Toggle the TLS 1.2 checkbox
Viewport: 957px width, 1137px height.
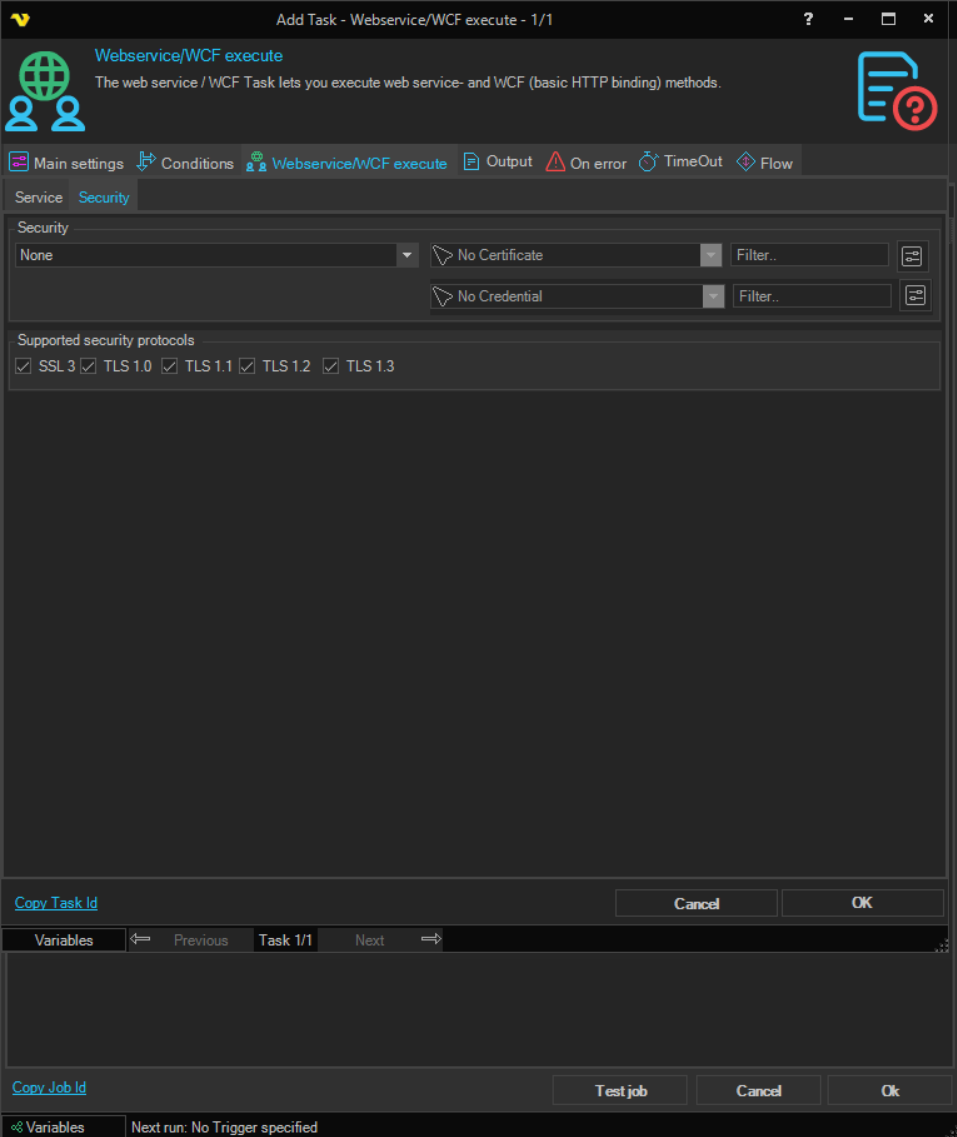(x=248, y=367)
